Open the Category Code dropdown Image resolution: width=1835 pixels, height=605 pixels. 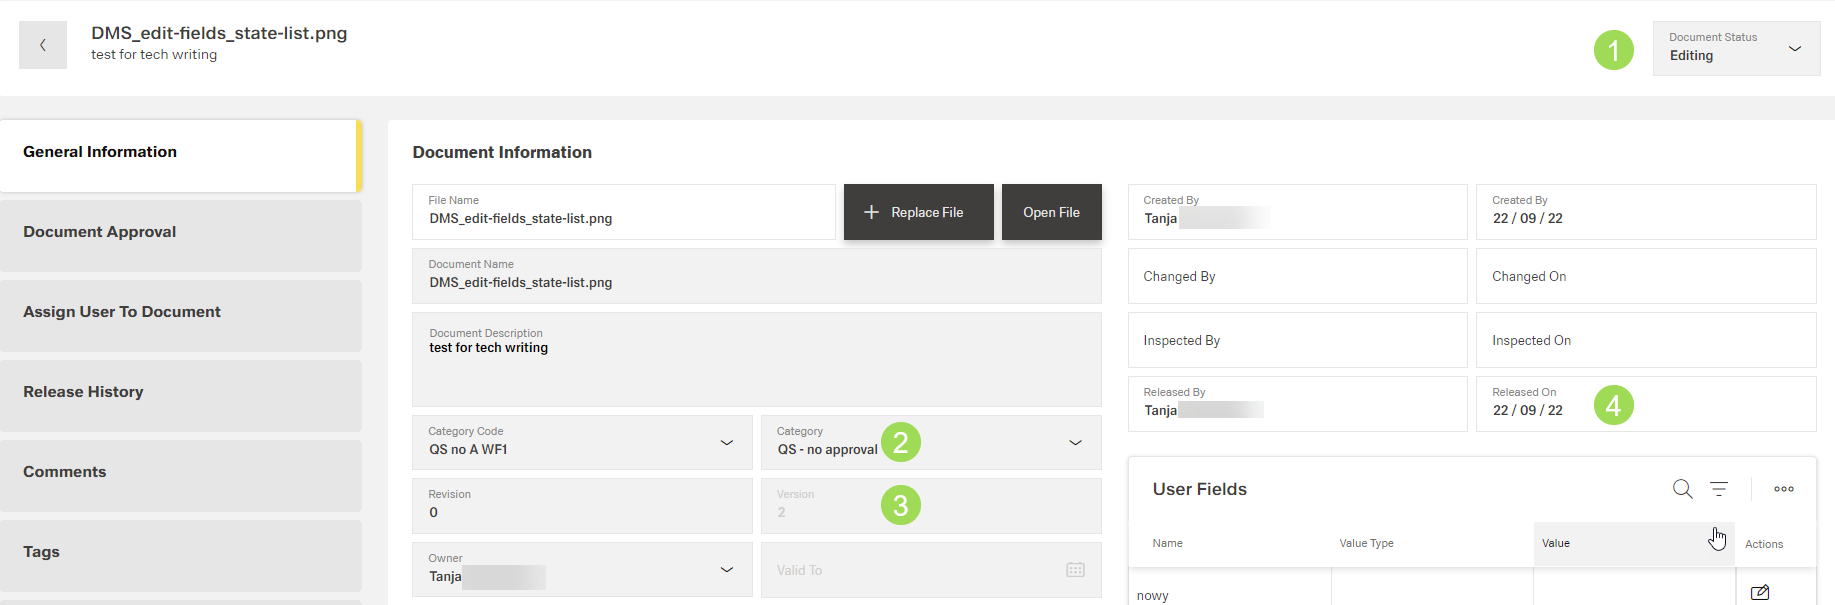click(x=726, y=442)
